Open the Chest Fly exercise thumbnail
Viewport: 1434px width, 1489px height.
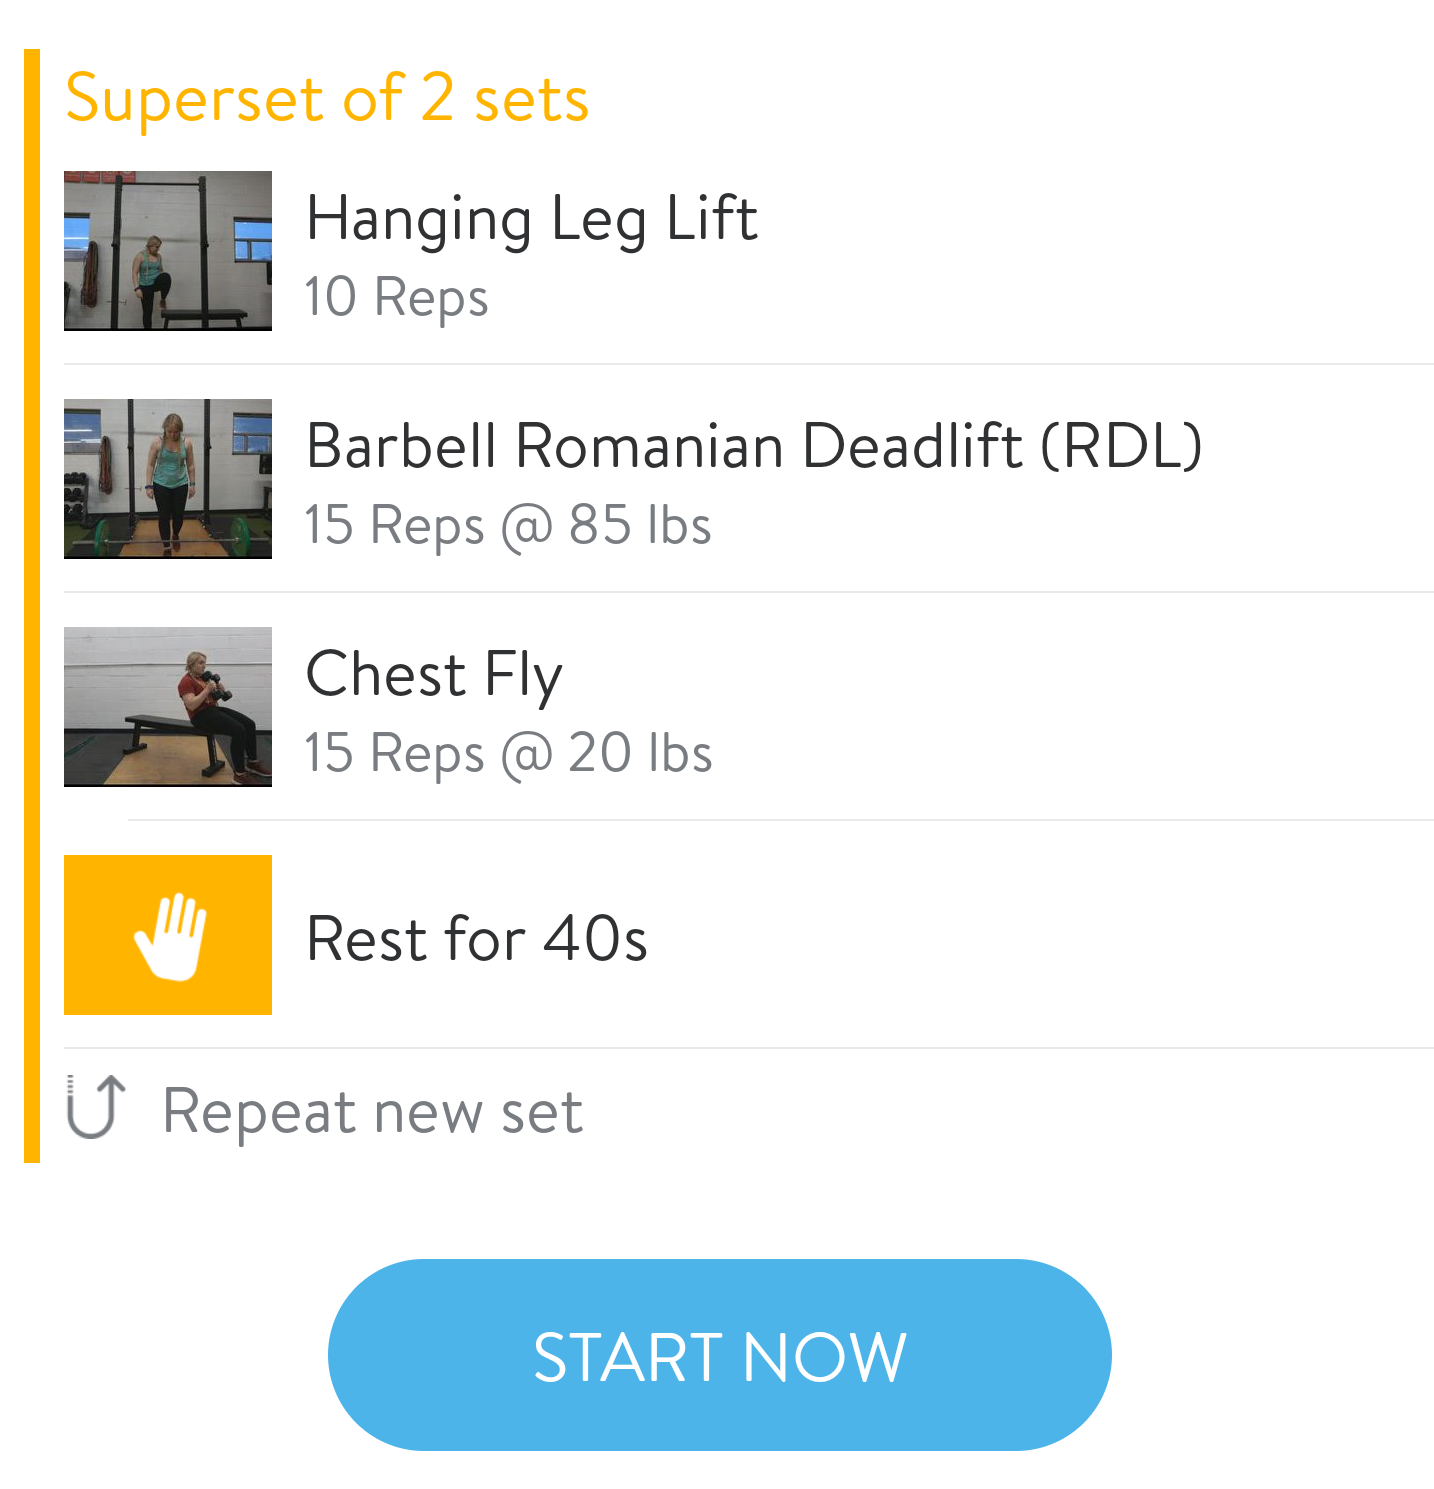click(x=168, y=707)
